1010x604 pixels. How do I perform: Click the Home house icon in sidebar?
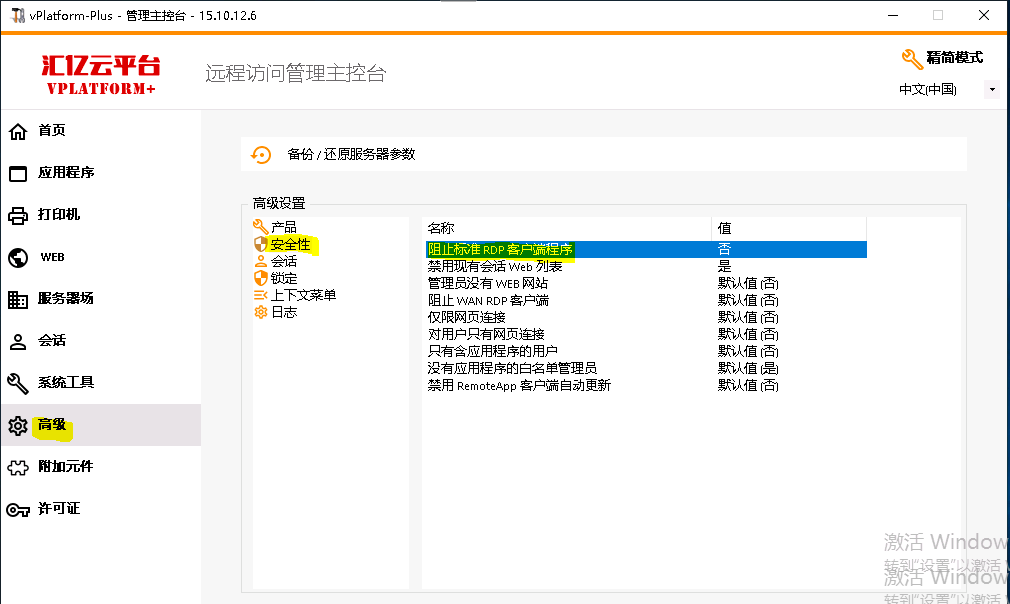[17, 131]
